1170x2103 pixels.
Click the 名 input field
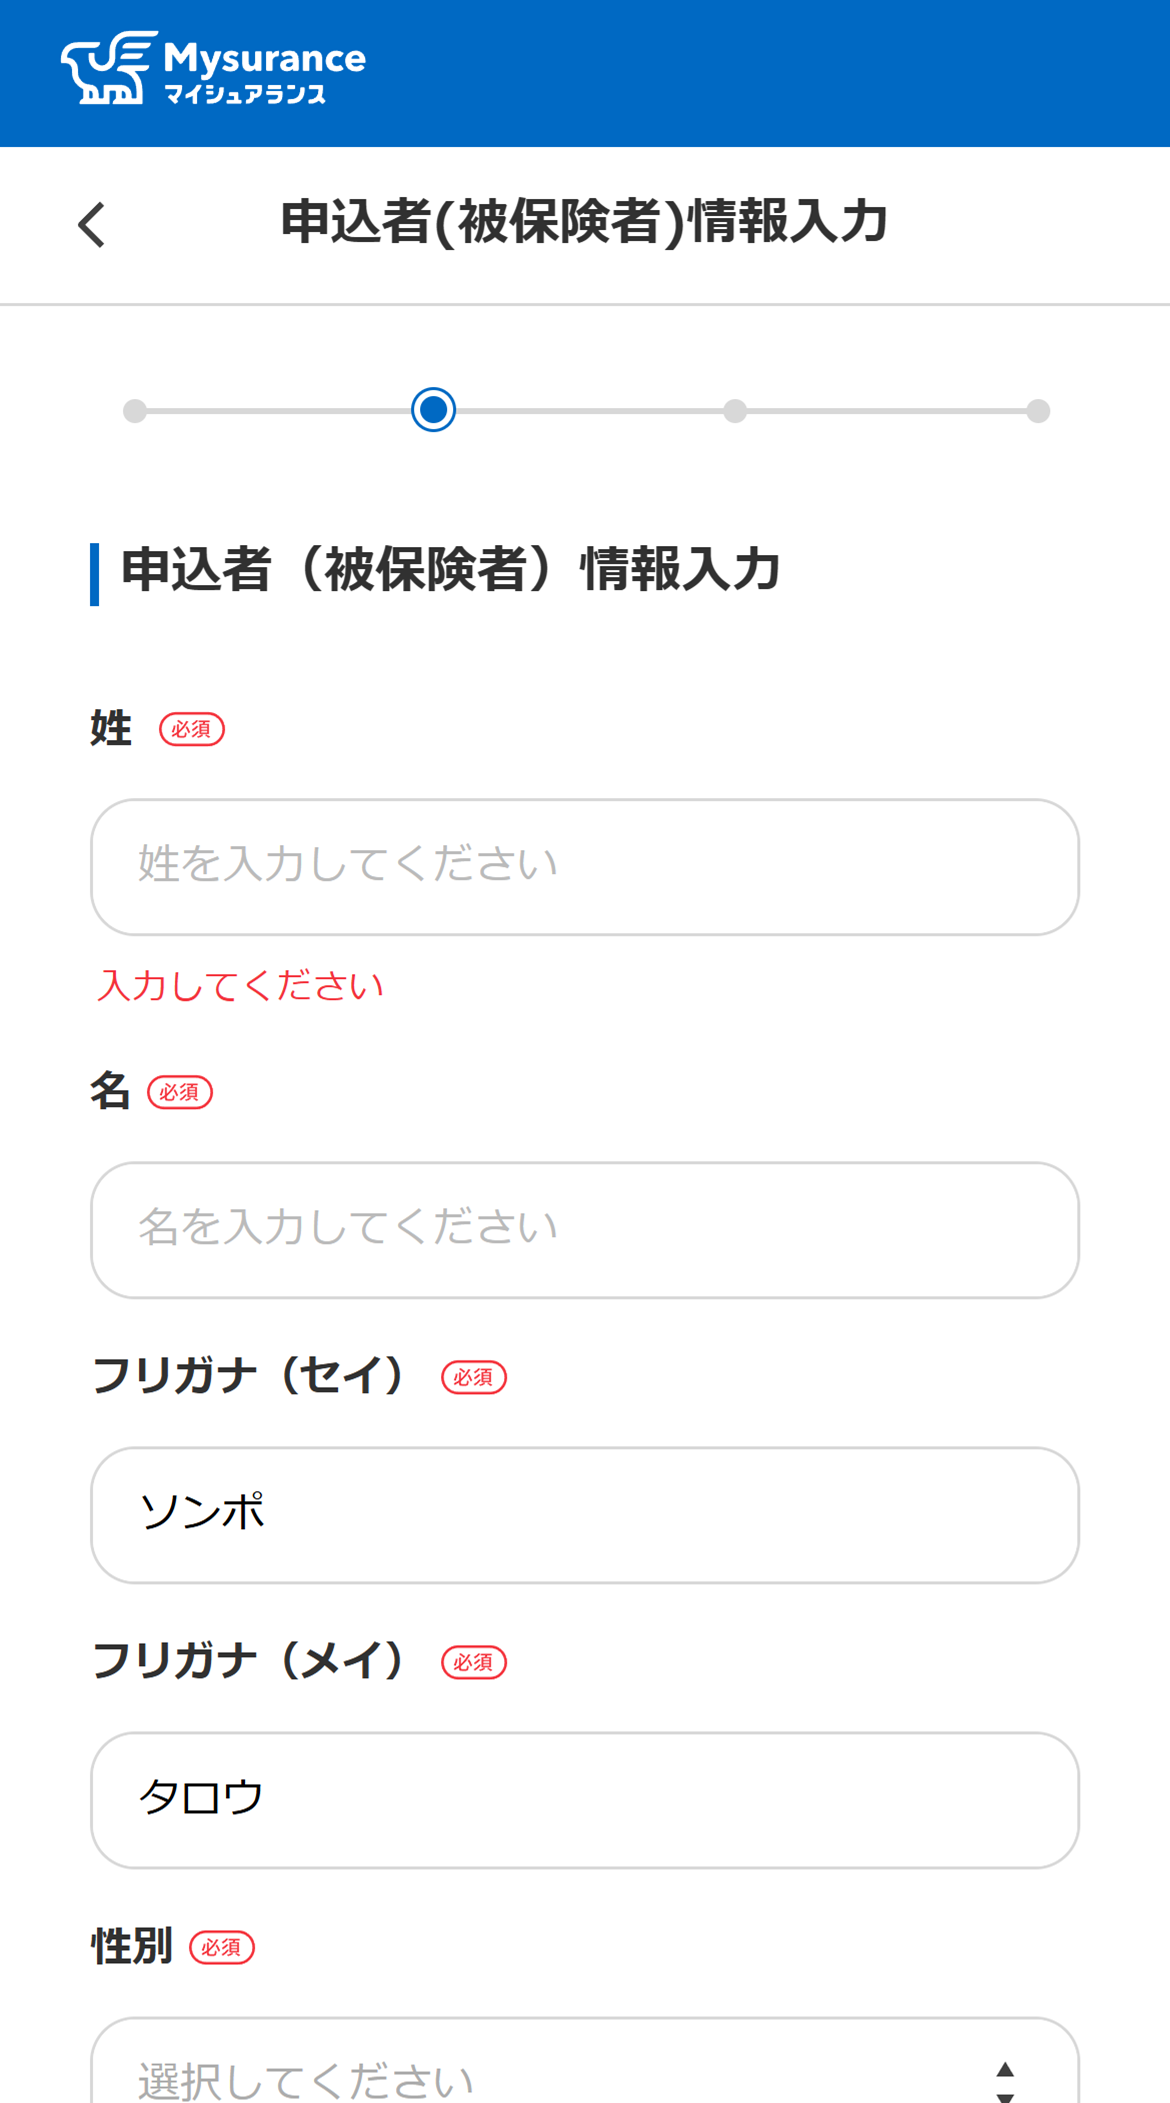coord(584,1229)
